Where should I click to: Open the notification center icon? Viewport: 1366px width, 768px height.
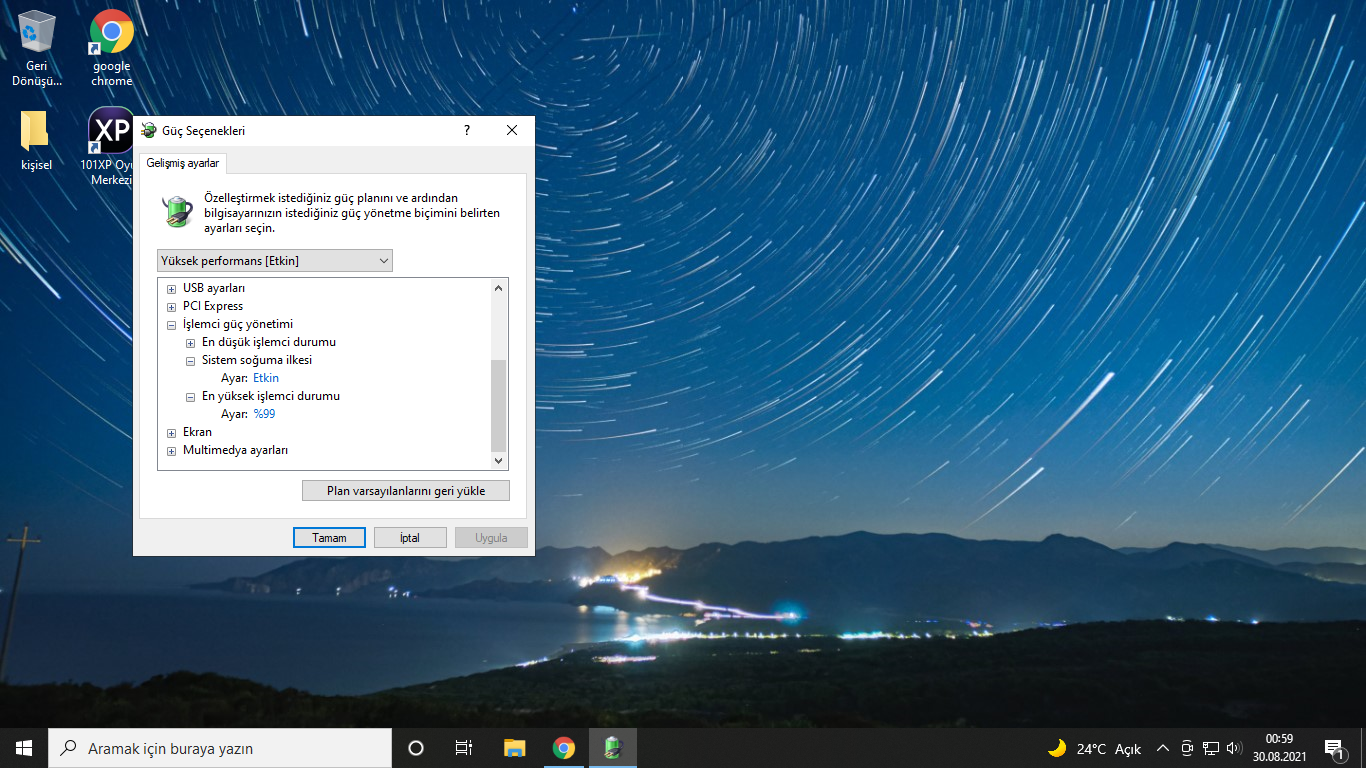click(x=1334, y=748)
